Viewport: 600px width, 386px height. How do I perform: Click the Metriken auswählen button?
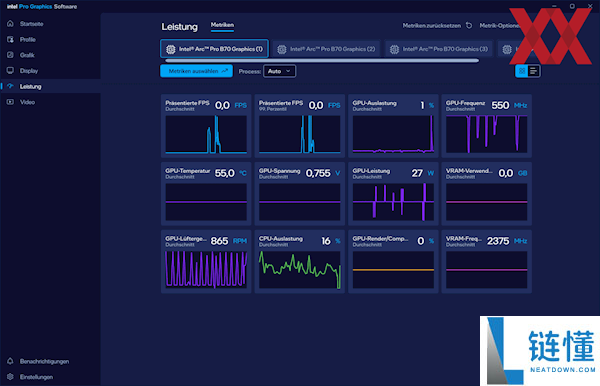[x=196, y=71]
